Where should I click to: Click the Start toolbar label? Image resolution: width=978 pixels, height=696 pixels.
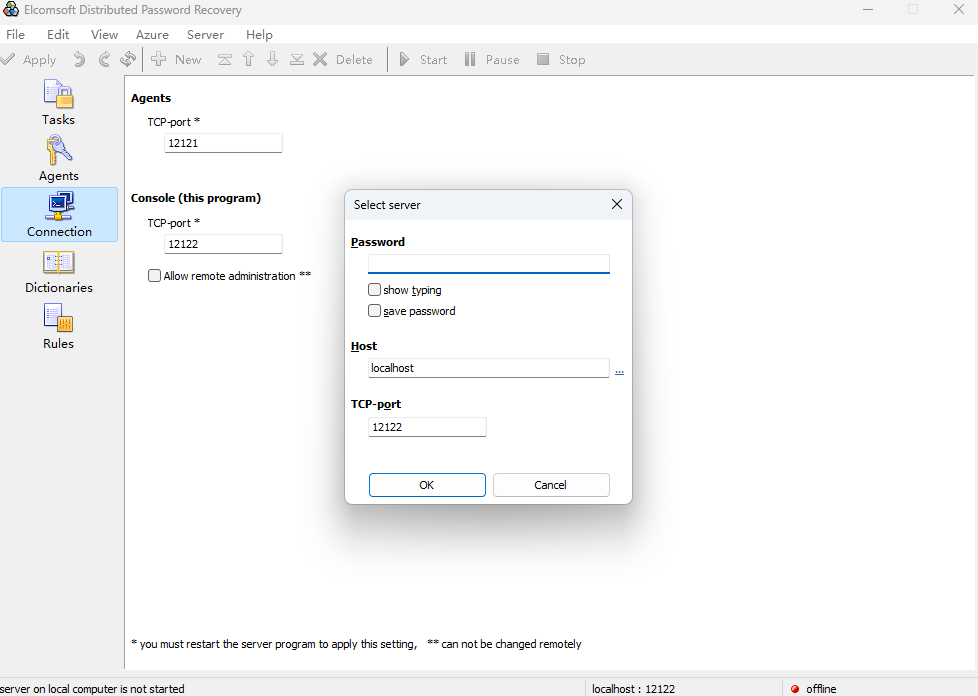(433, 59)
